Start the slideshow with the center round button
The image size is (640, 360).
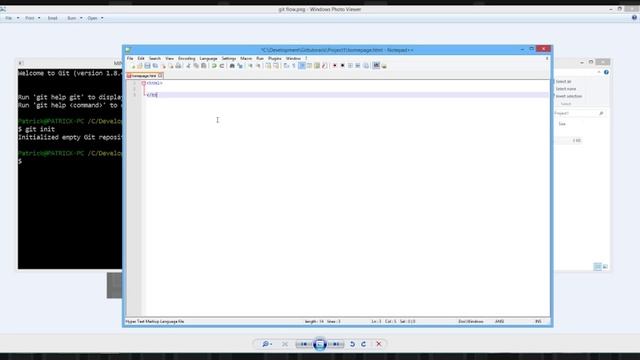[x=320, y=344]
